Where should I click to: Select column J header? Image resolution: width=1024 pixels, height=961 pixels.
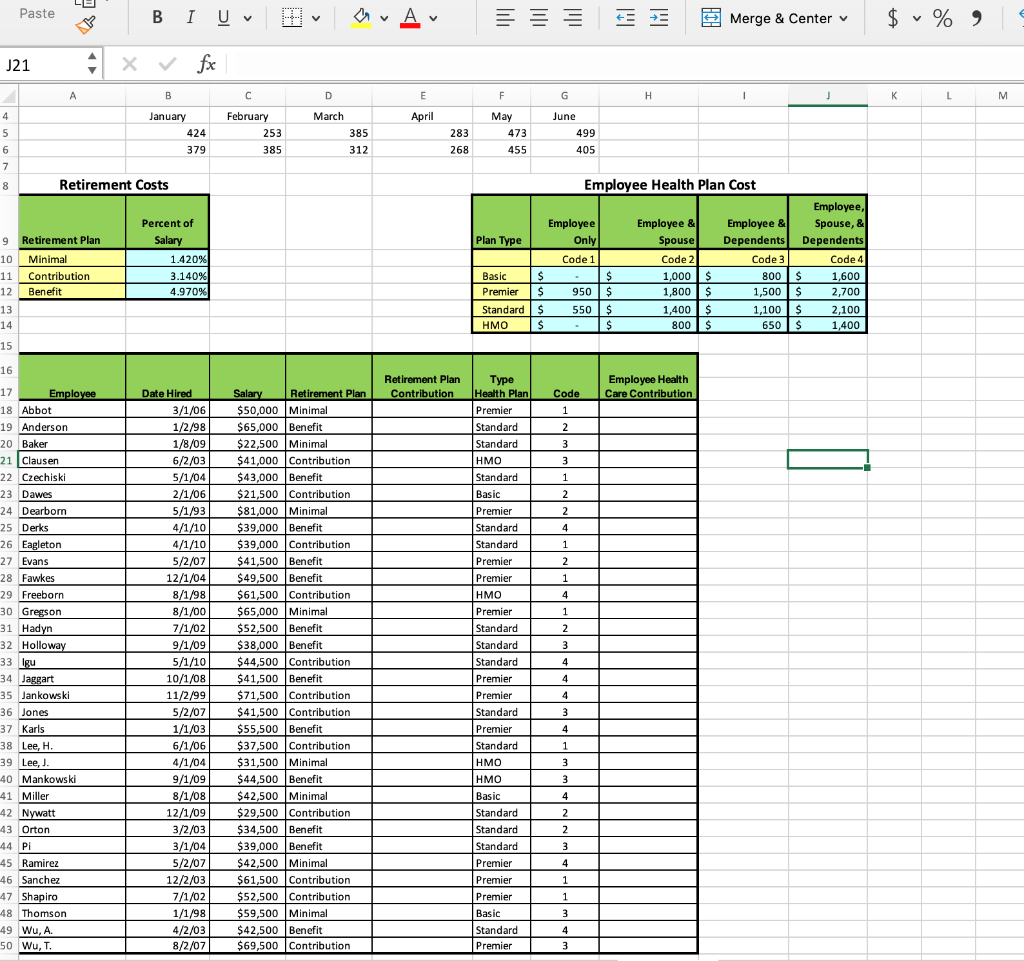(827, 96)
